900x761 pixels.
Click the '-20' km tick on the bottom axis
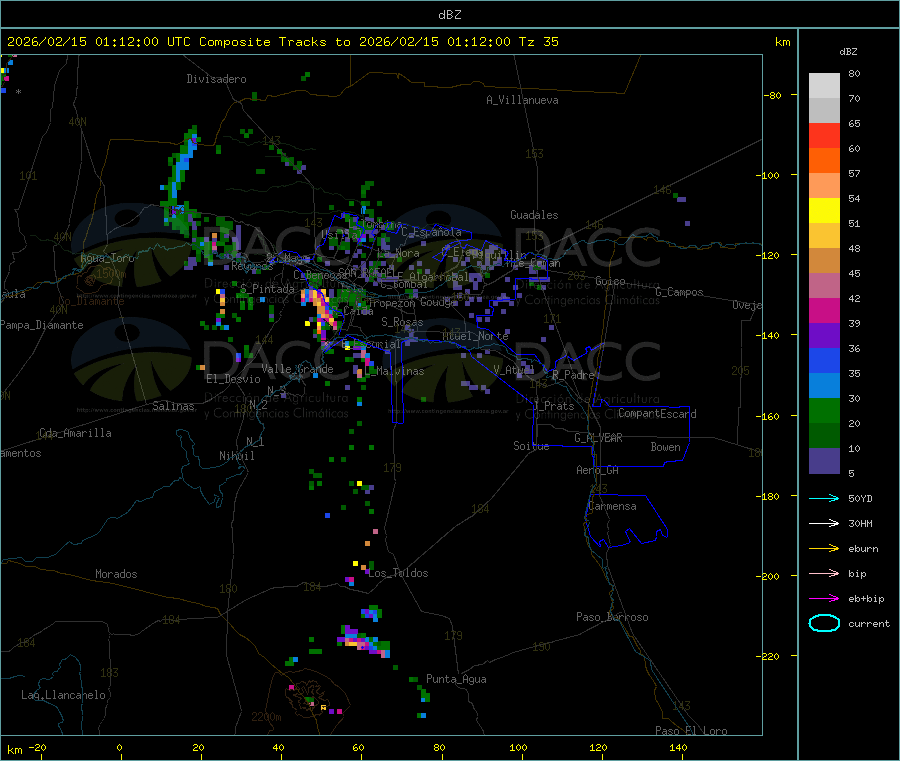(38, 747)
